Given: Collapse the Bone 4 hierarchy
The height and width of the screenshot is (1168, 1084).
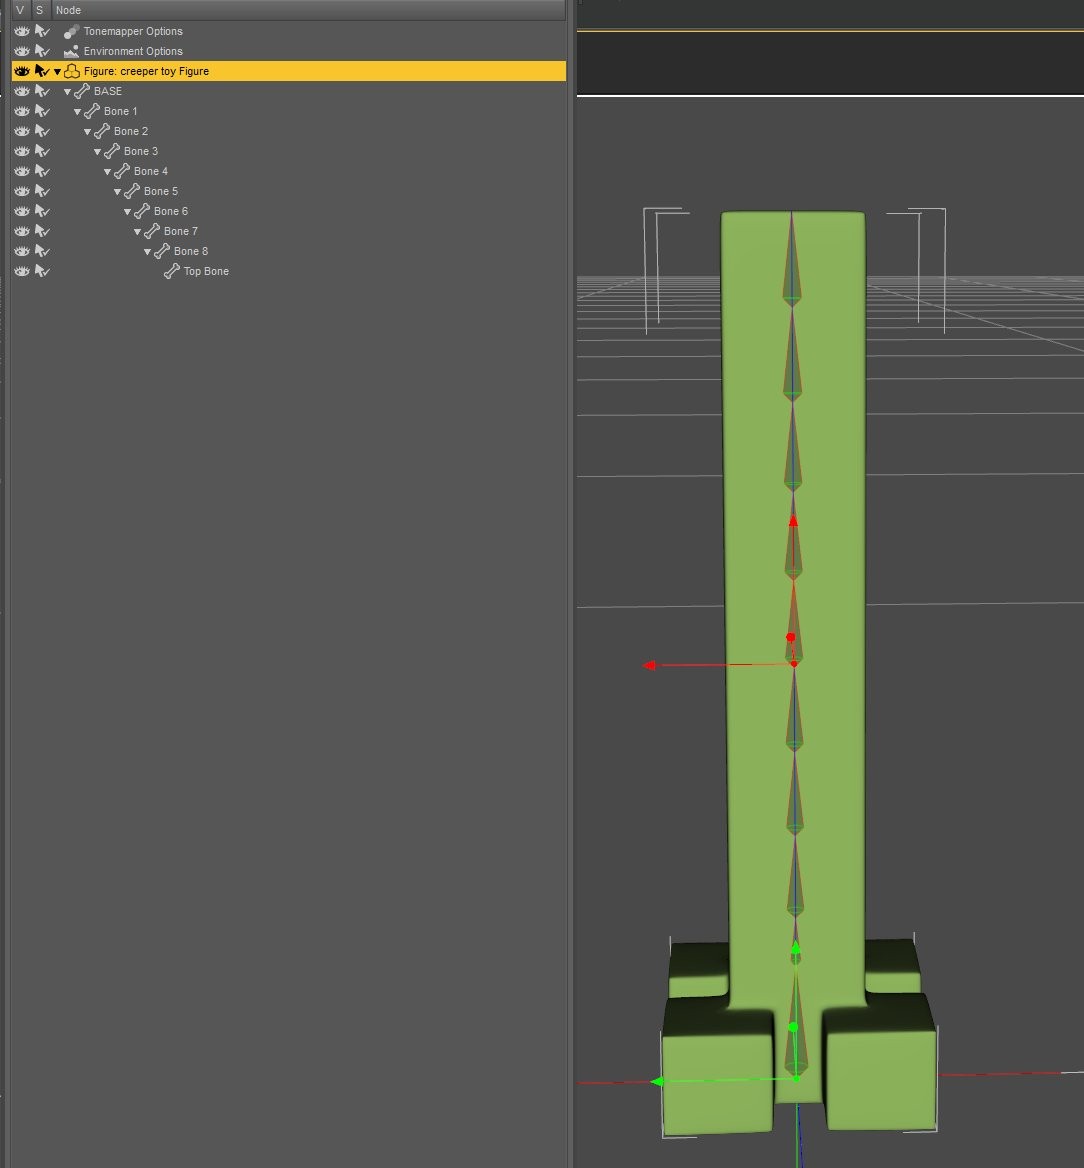Looking at the screenshot, I should click(107, 171).
